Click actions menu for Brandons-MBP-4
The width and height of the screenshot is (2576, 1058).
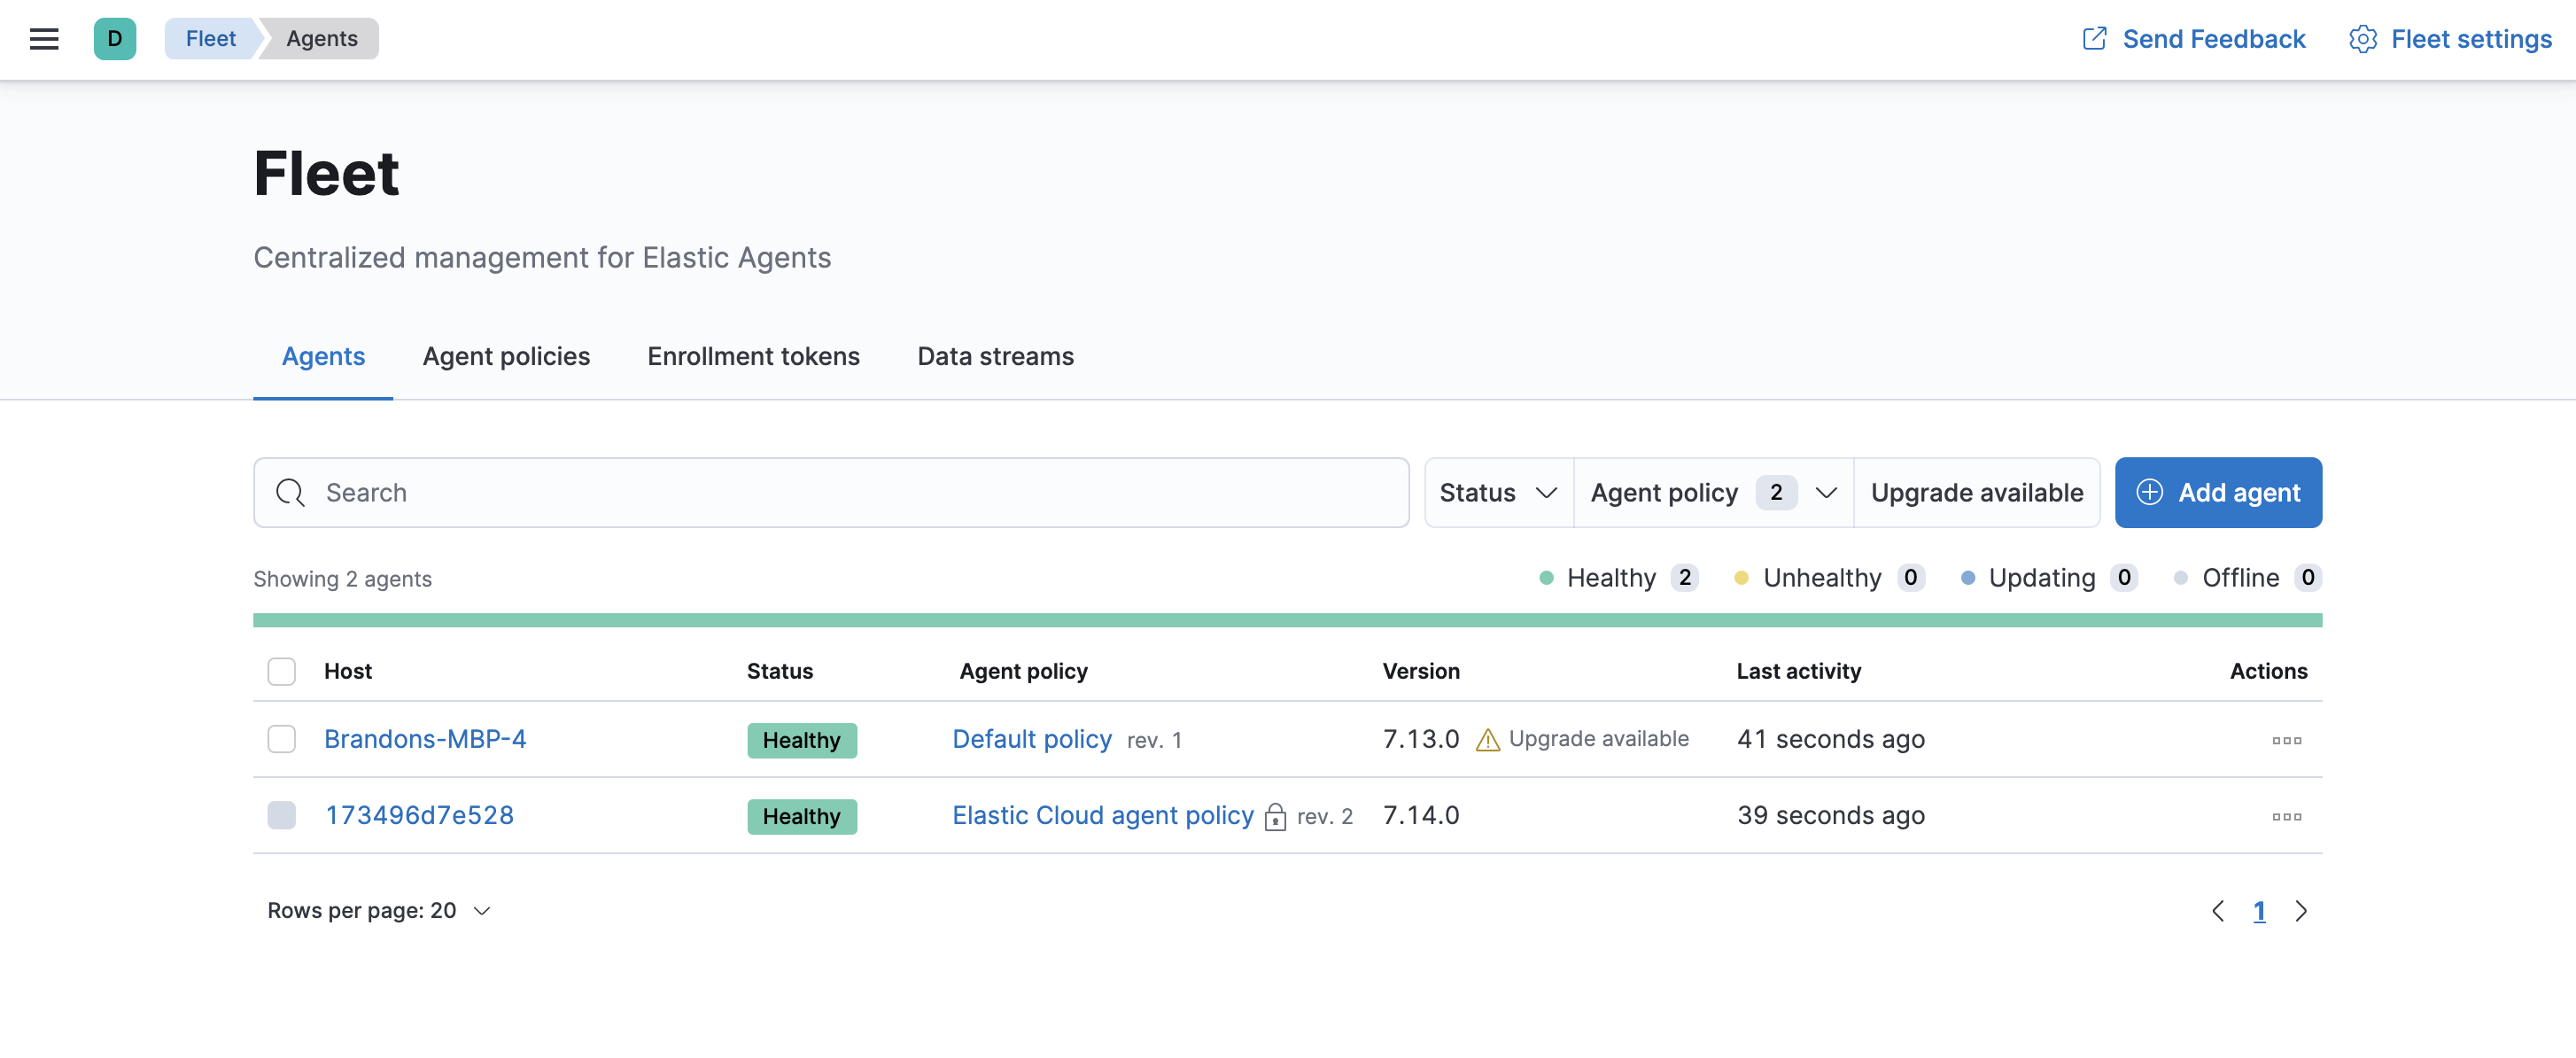click(2285, 737)
